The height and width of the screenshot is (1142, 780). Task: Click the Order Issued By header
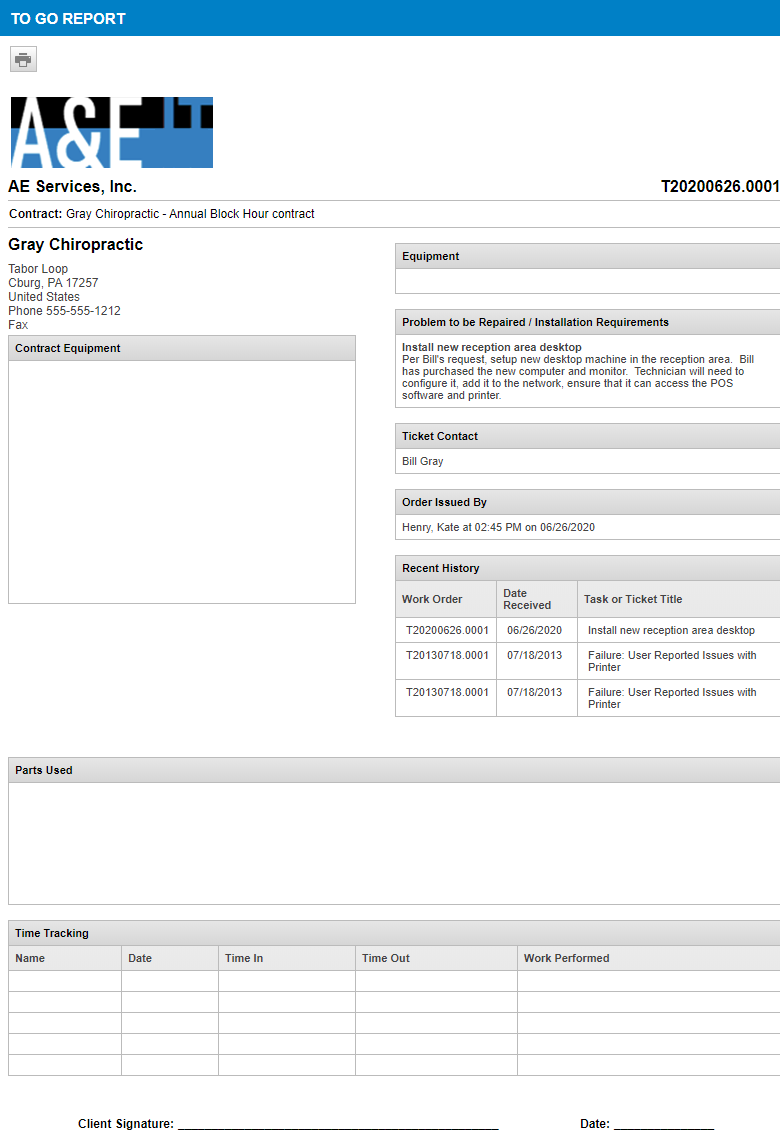(x=587, y=503)
